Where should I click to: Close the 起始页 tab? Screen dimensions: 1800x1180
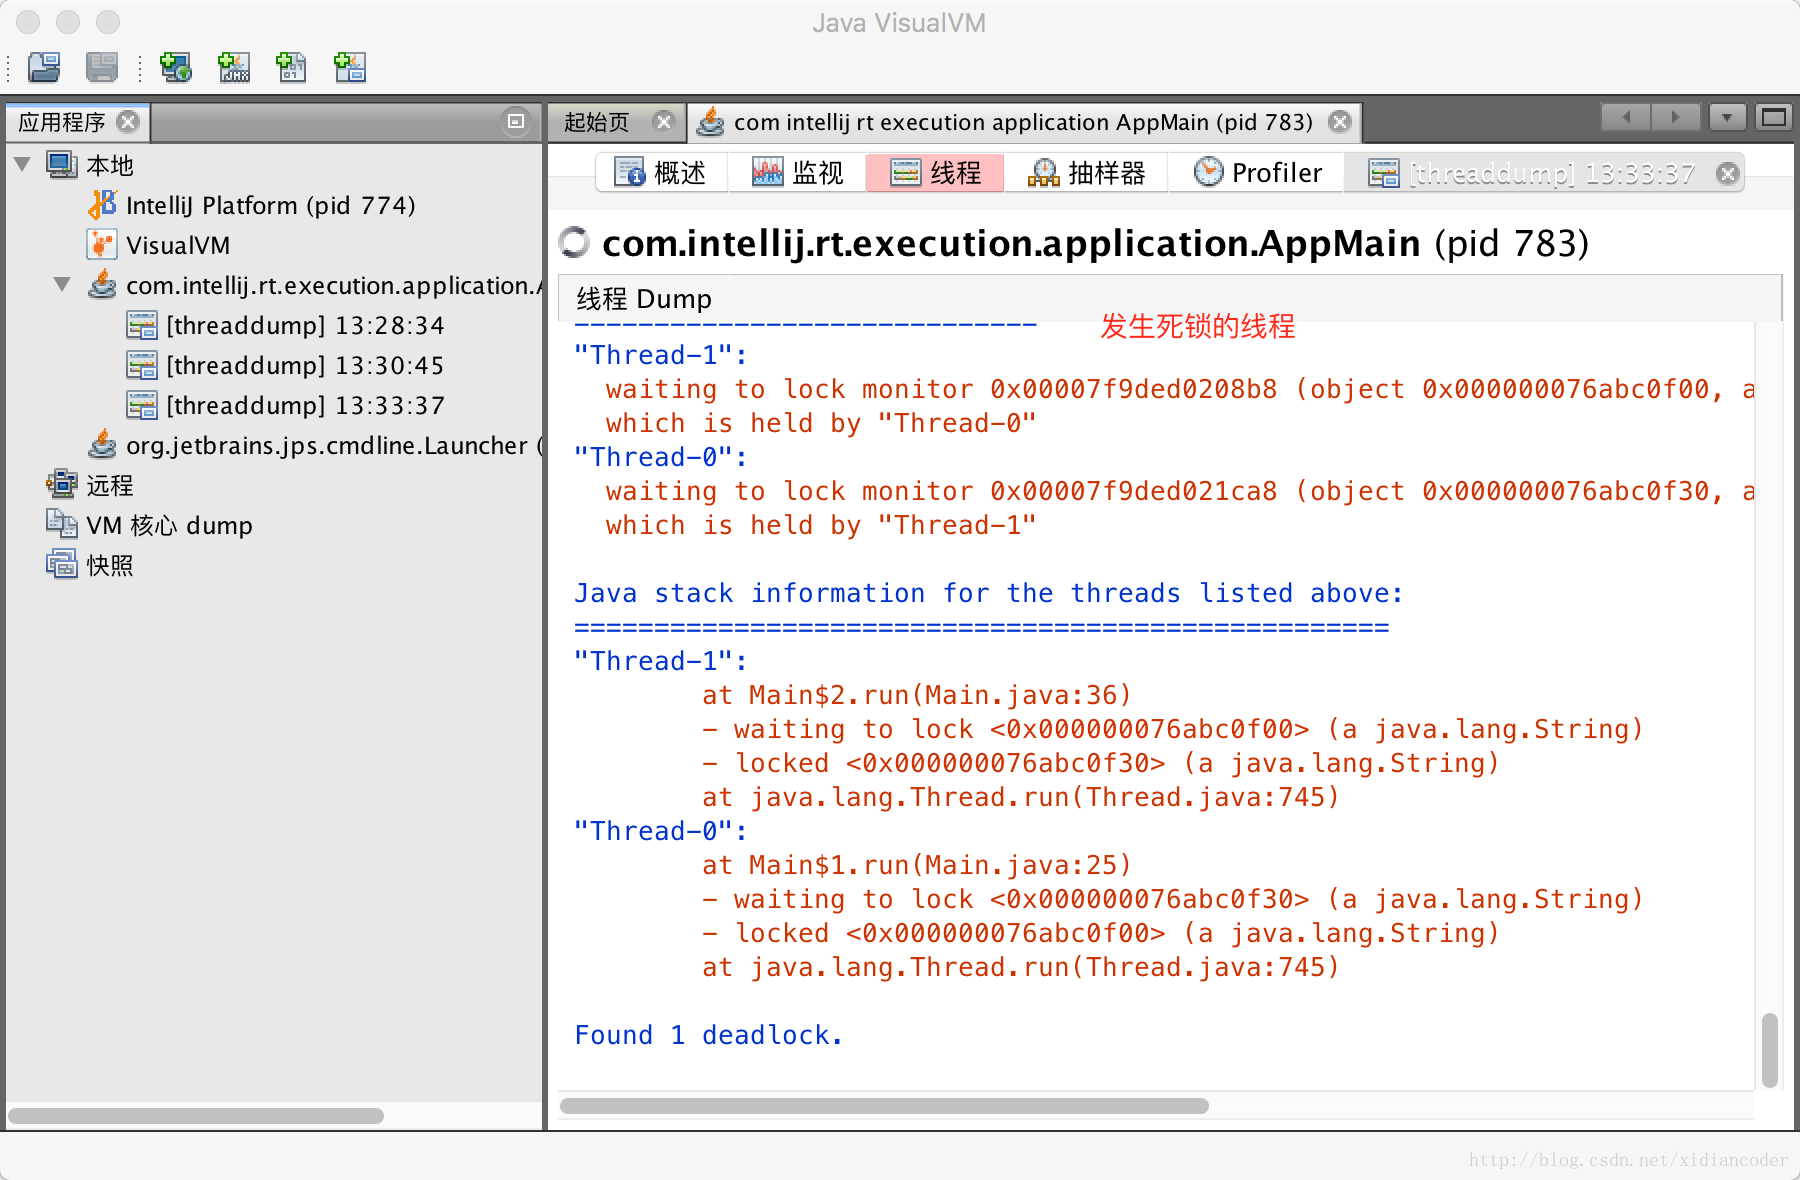coord(663,121)
